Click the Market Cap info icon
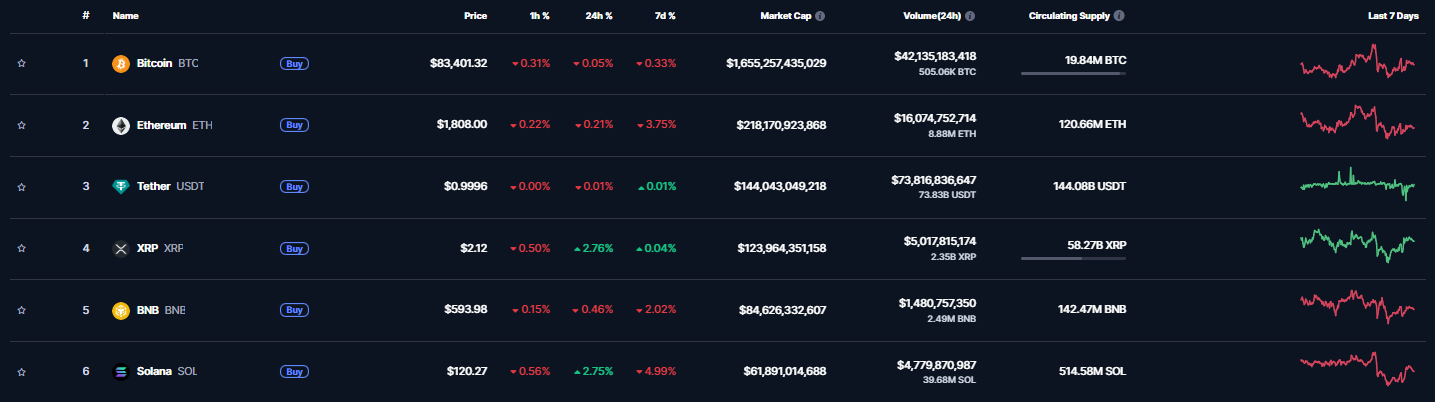 pos(820,16)
